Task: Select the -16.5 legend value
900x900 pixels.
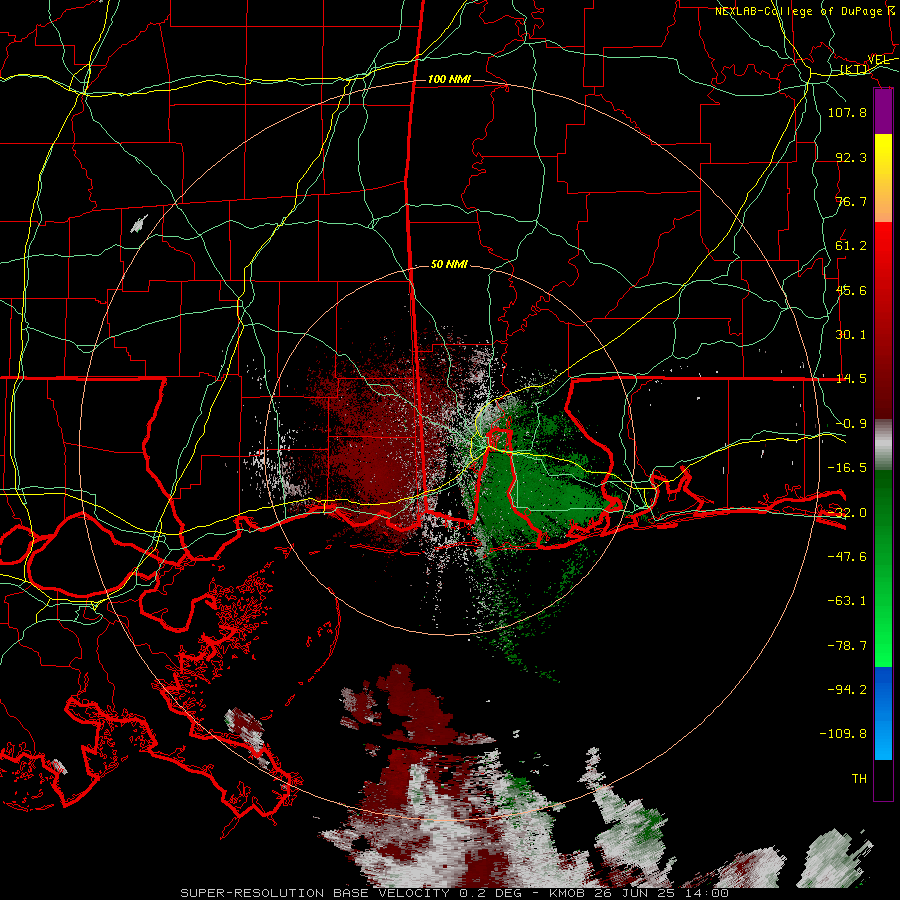Action: pos(847,468)
